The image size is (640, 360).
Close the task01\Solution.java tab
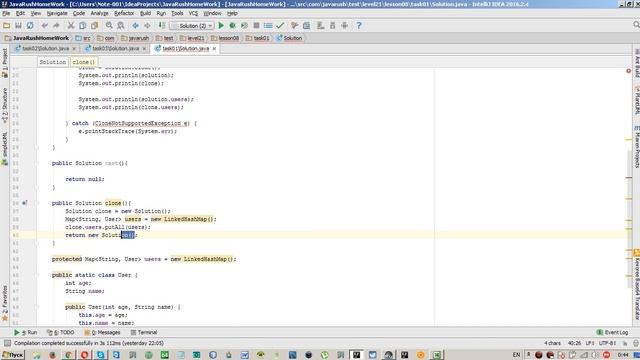point(214,49)
